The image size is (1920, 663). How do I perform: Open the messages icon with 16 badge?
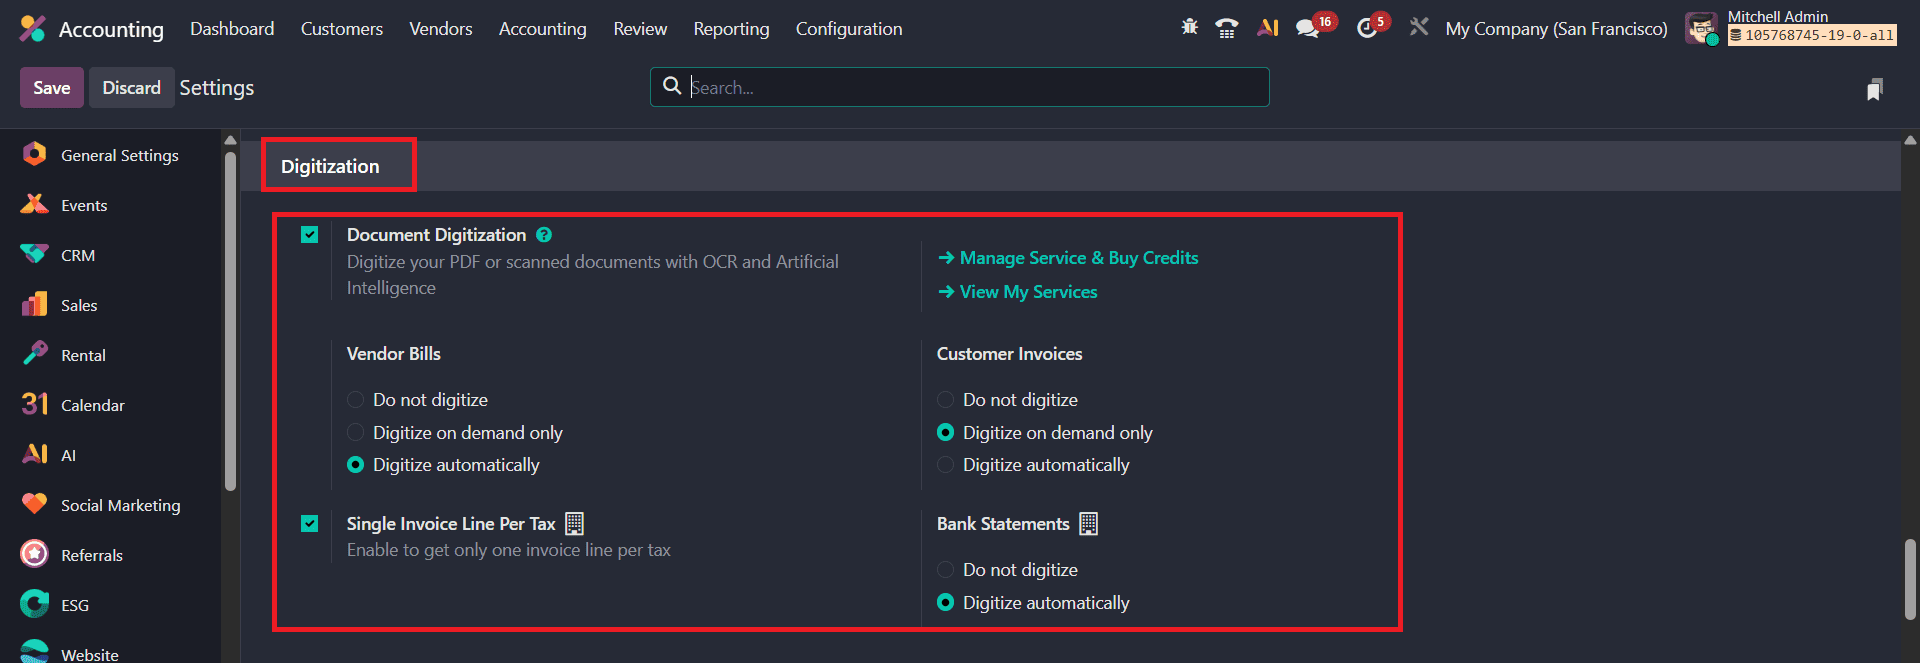point(1308,29)
